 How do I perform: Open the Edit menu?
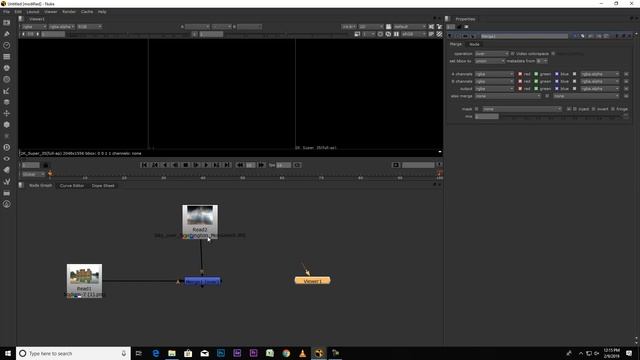(x=18, y=12)
